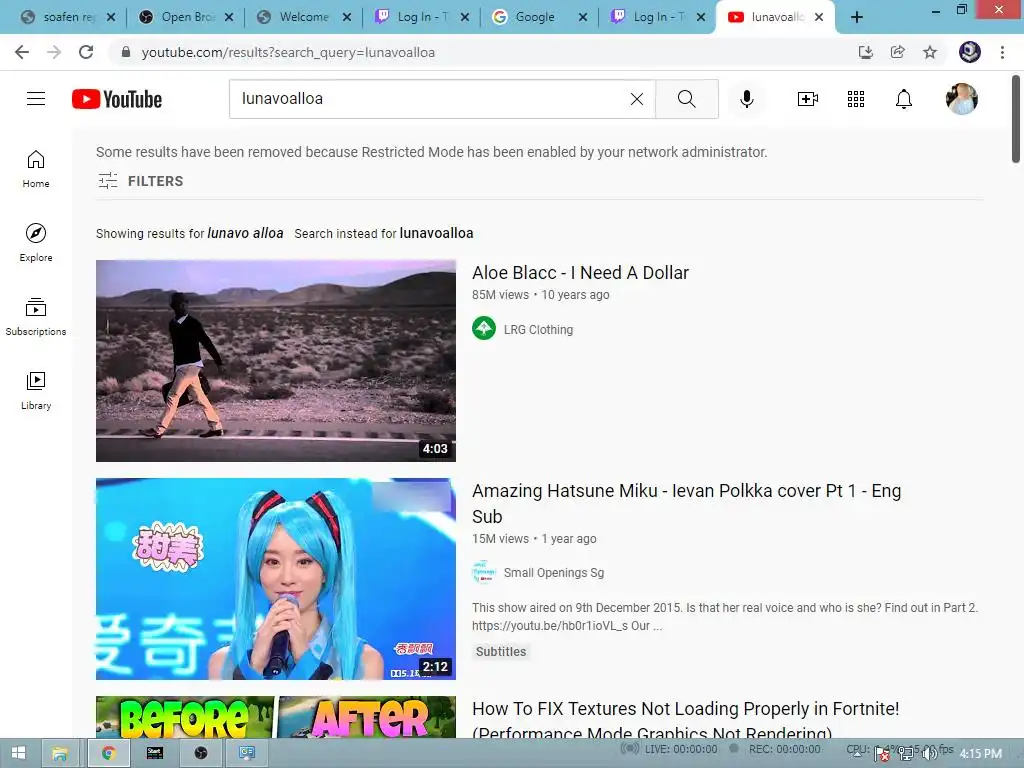This screenshot has width=1024, height=768.
Task: Reload the page
Action: click(x=86, y=52)
